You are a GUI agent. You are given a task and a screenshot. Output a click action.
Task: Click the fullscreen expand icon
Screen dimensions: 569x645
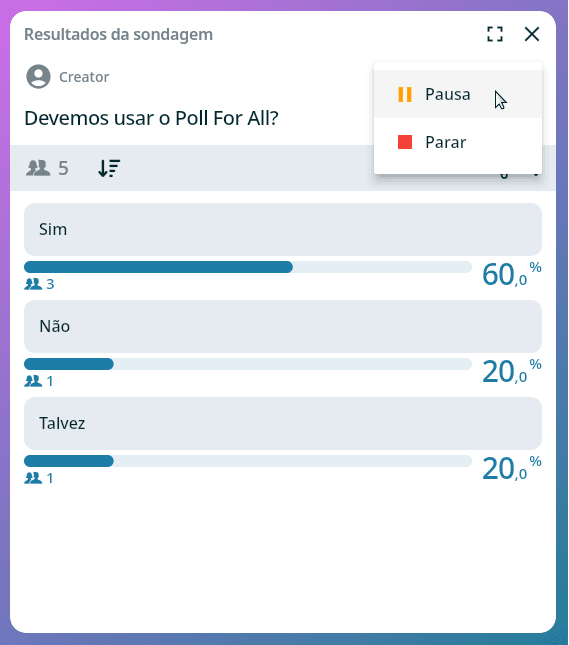(x=495, y=34)
